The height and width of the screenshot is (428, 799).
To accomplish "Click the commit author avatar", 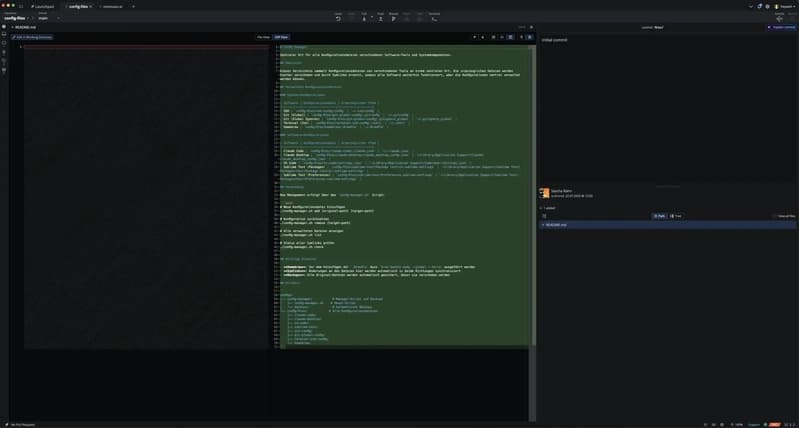I will tap(544, 193).
